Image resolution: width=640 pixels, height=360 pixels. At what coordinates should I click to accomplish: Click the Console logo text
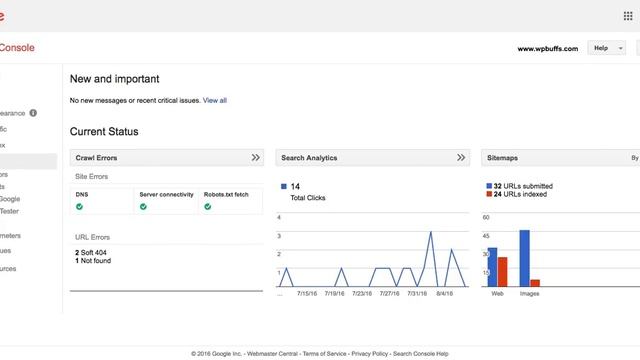click(x=17, y=47)
